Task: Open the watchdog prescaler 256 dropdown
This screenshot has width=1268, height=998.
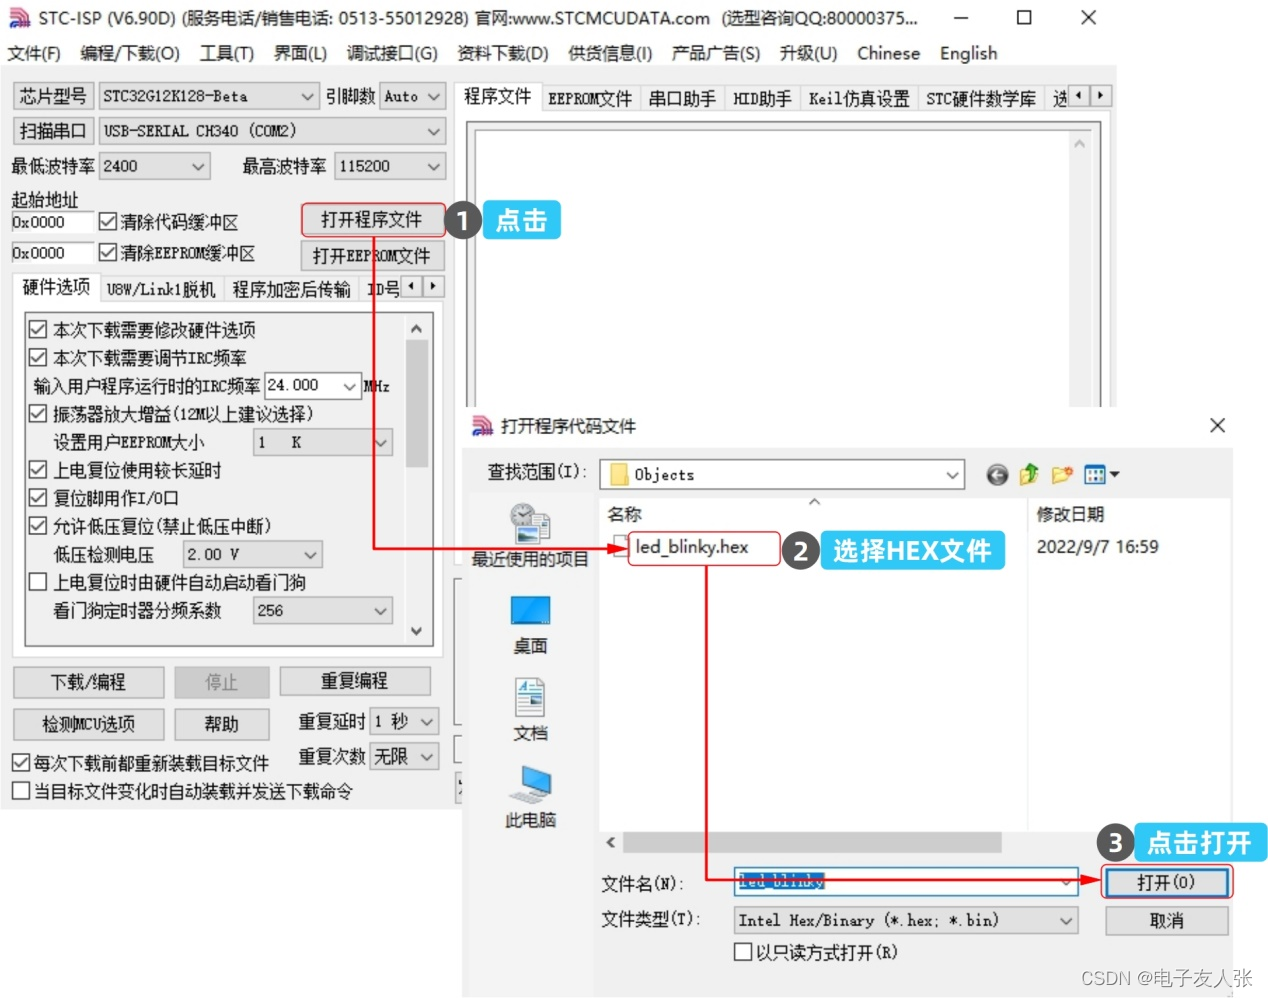Action: [323, 610]
